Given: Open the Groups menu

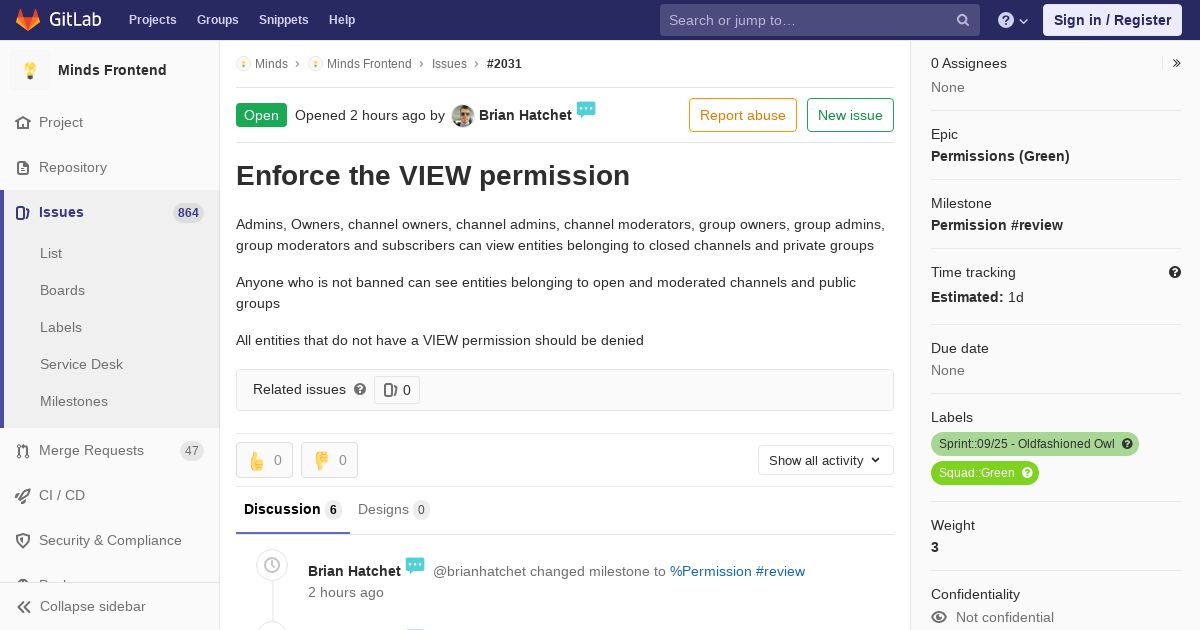Looking at the screenshot, I should pos(218,20).
